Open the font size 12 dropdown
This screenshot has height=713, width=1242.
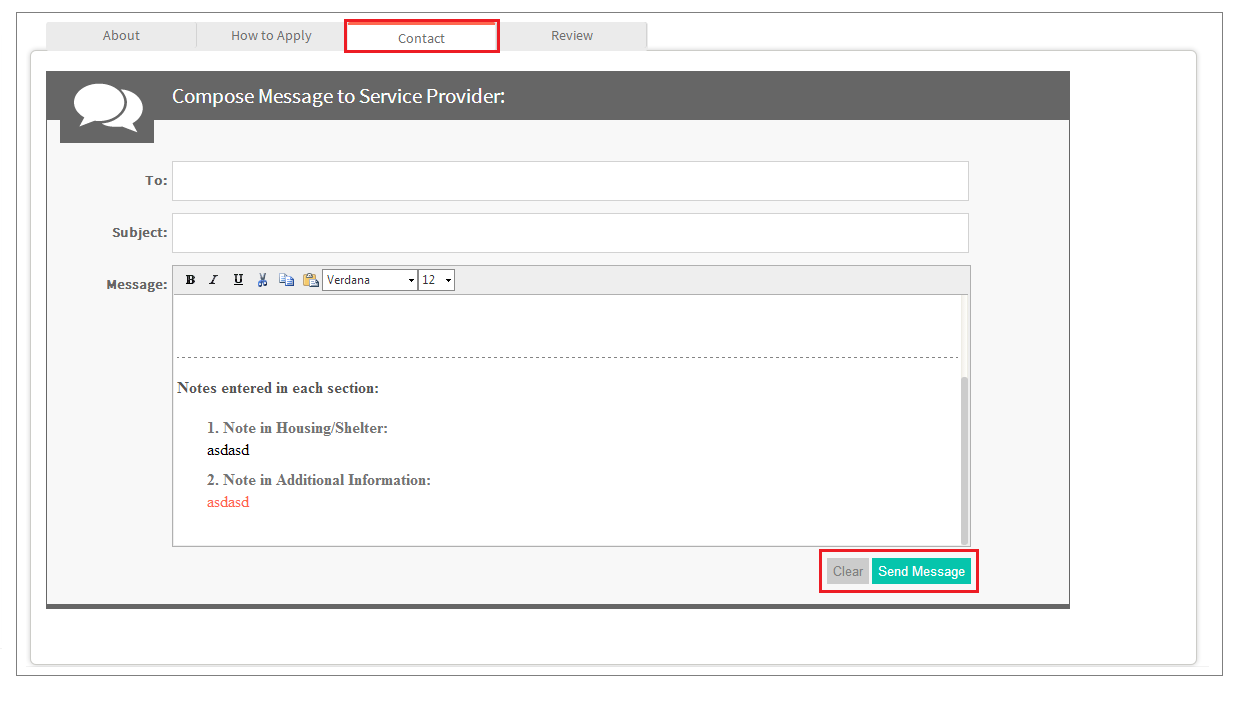coord(437,280)
